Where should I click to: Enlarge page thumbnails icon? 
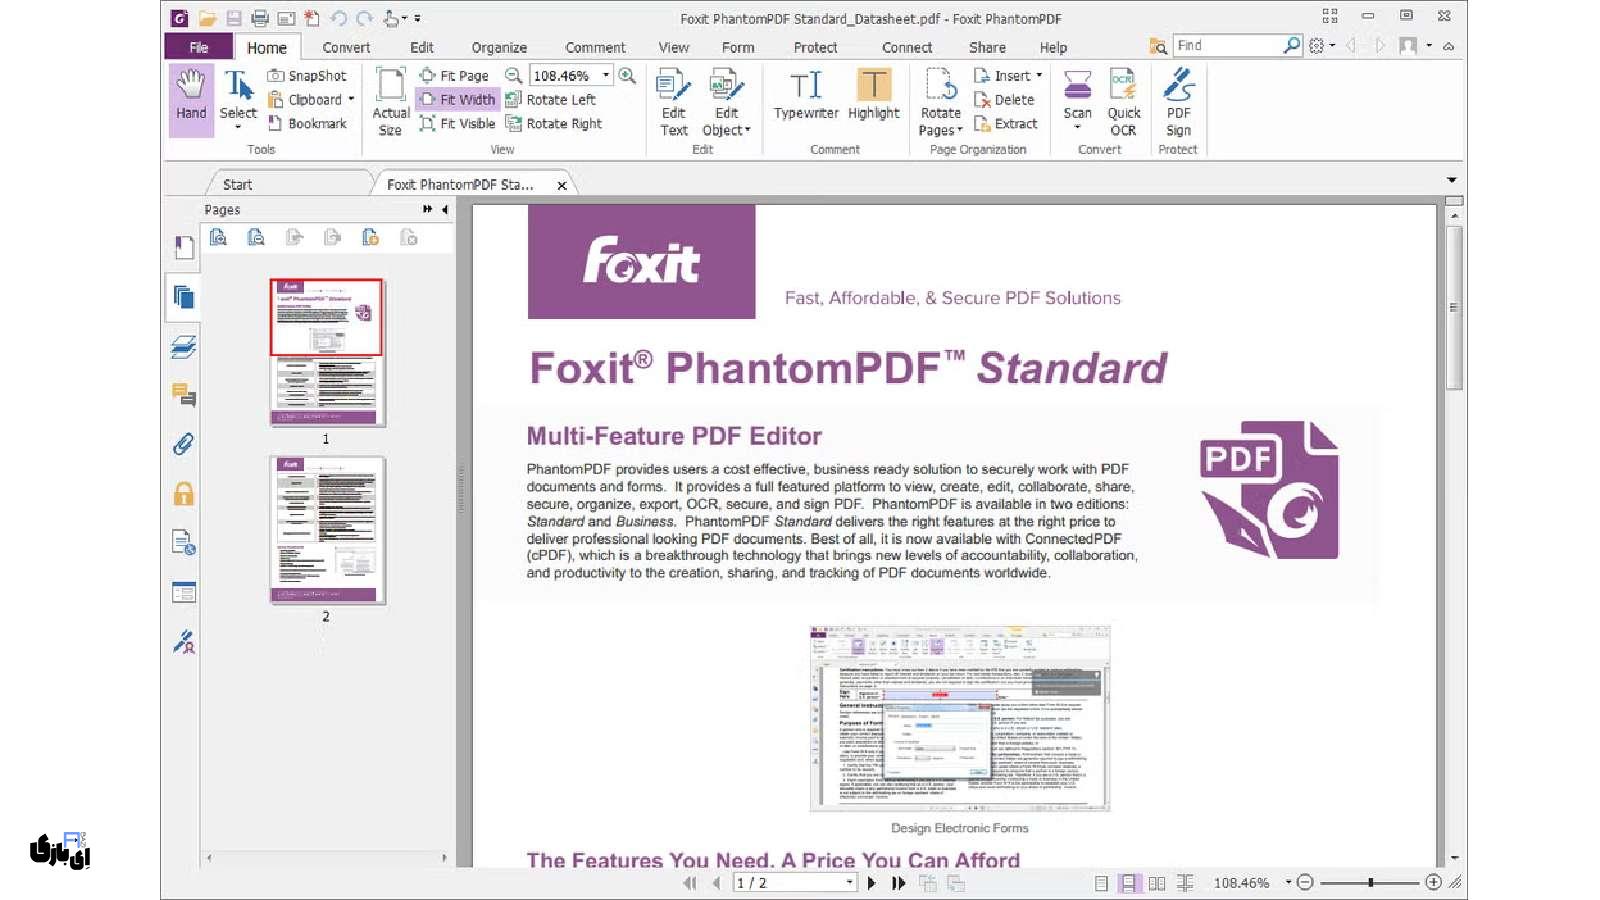click(x=218, y=237)
